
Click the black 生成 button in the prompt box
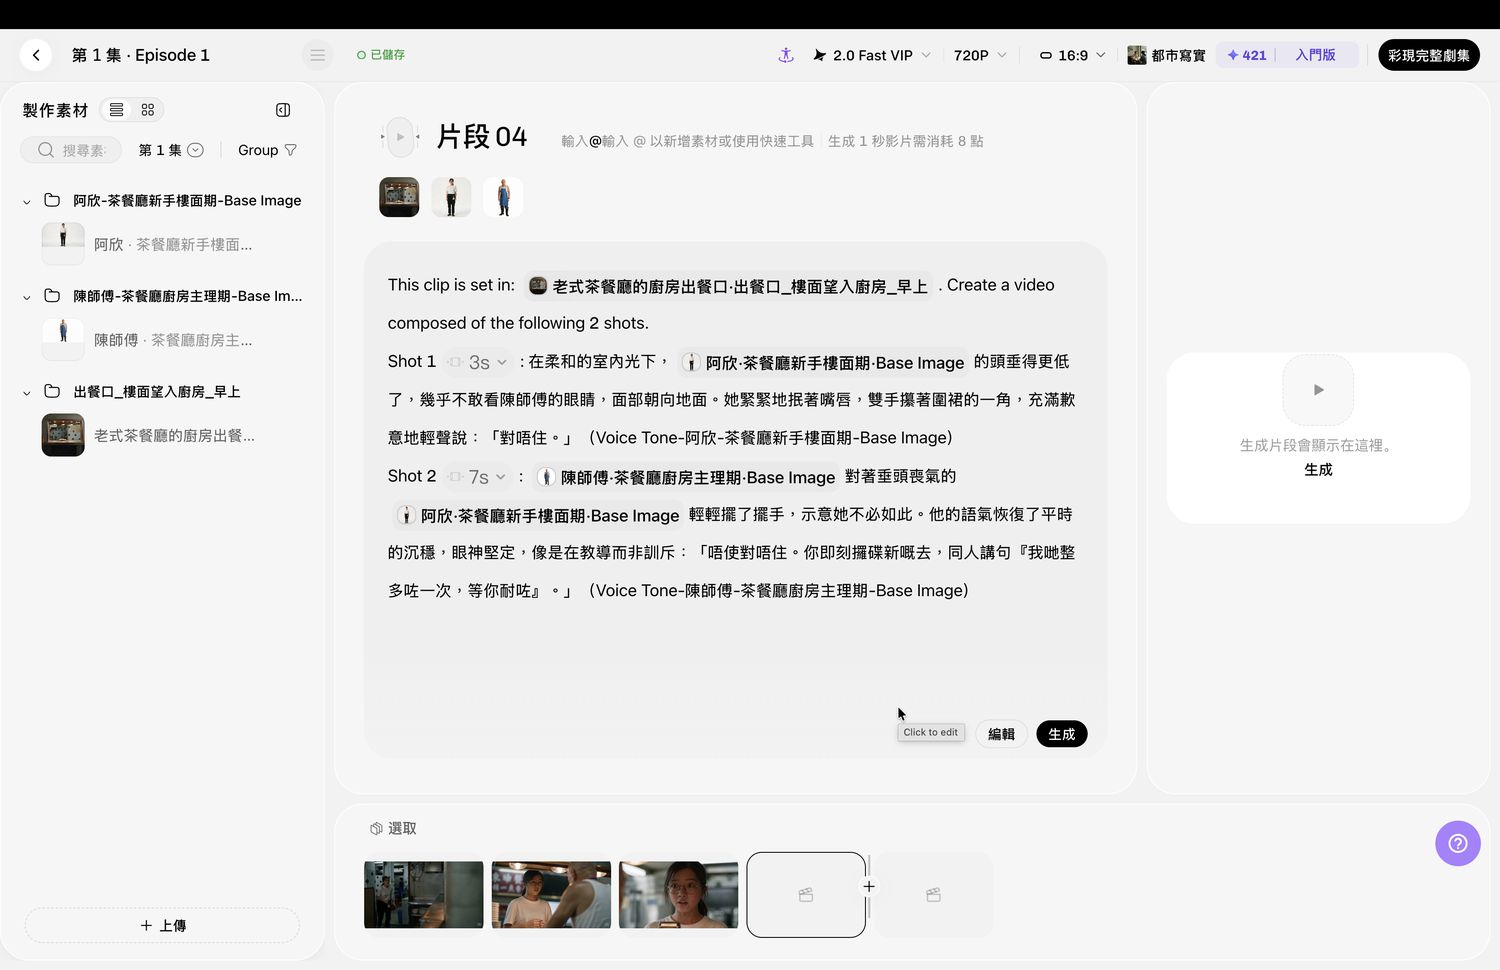point(1061,734)
